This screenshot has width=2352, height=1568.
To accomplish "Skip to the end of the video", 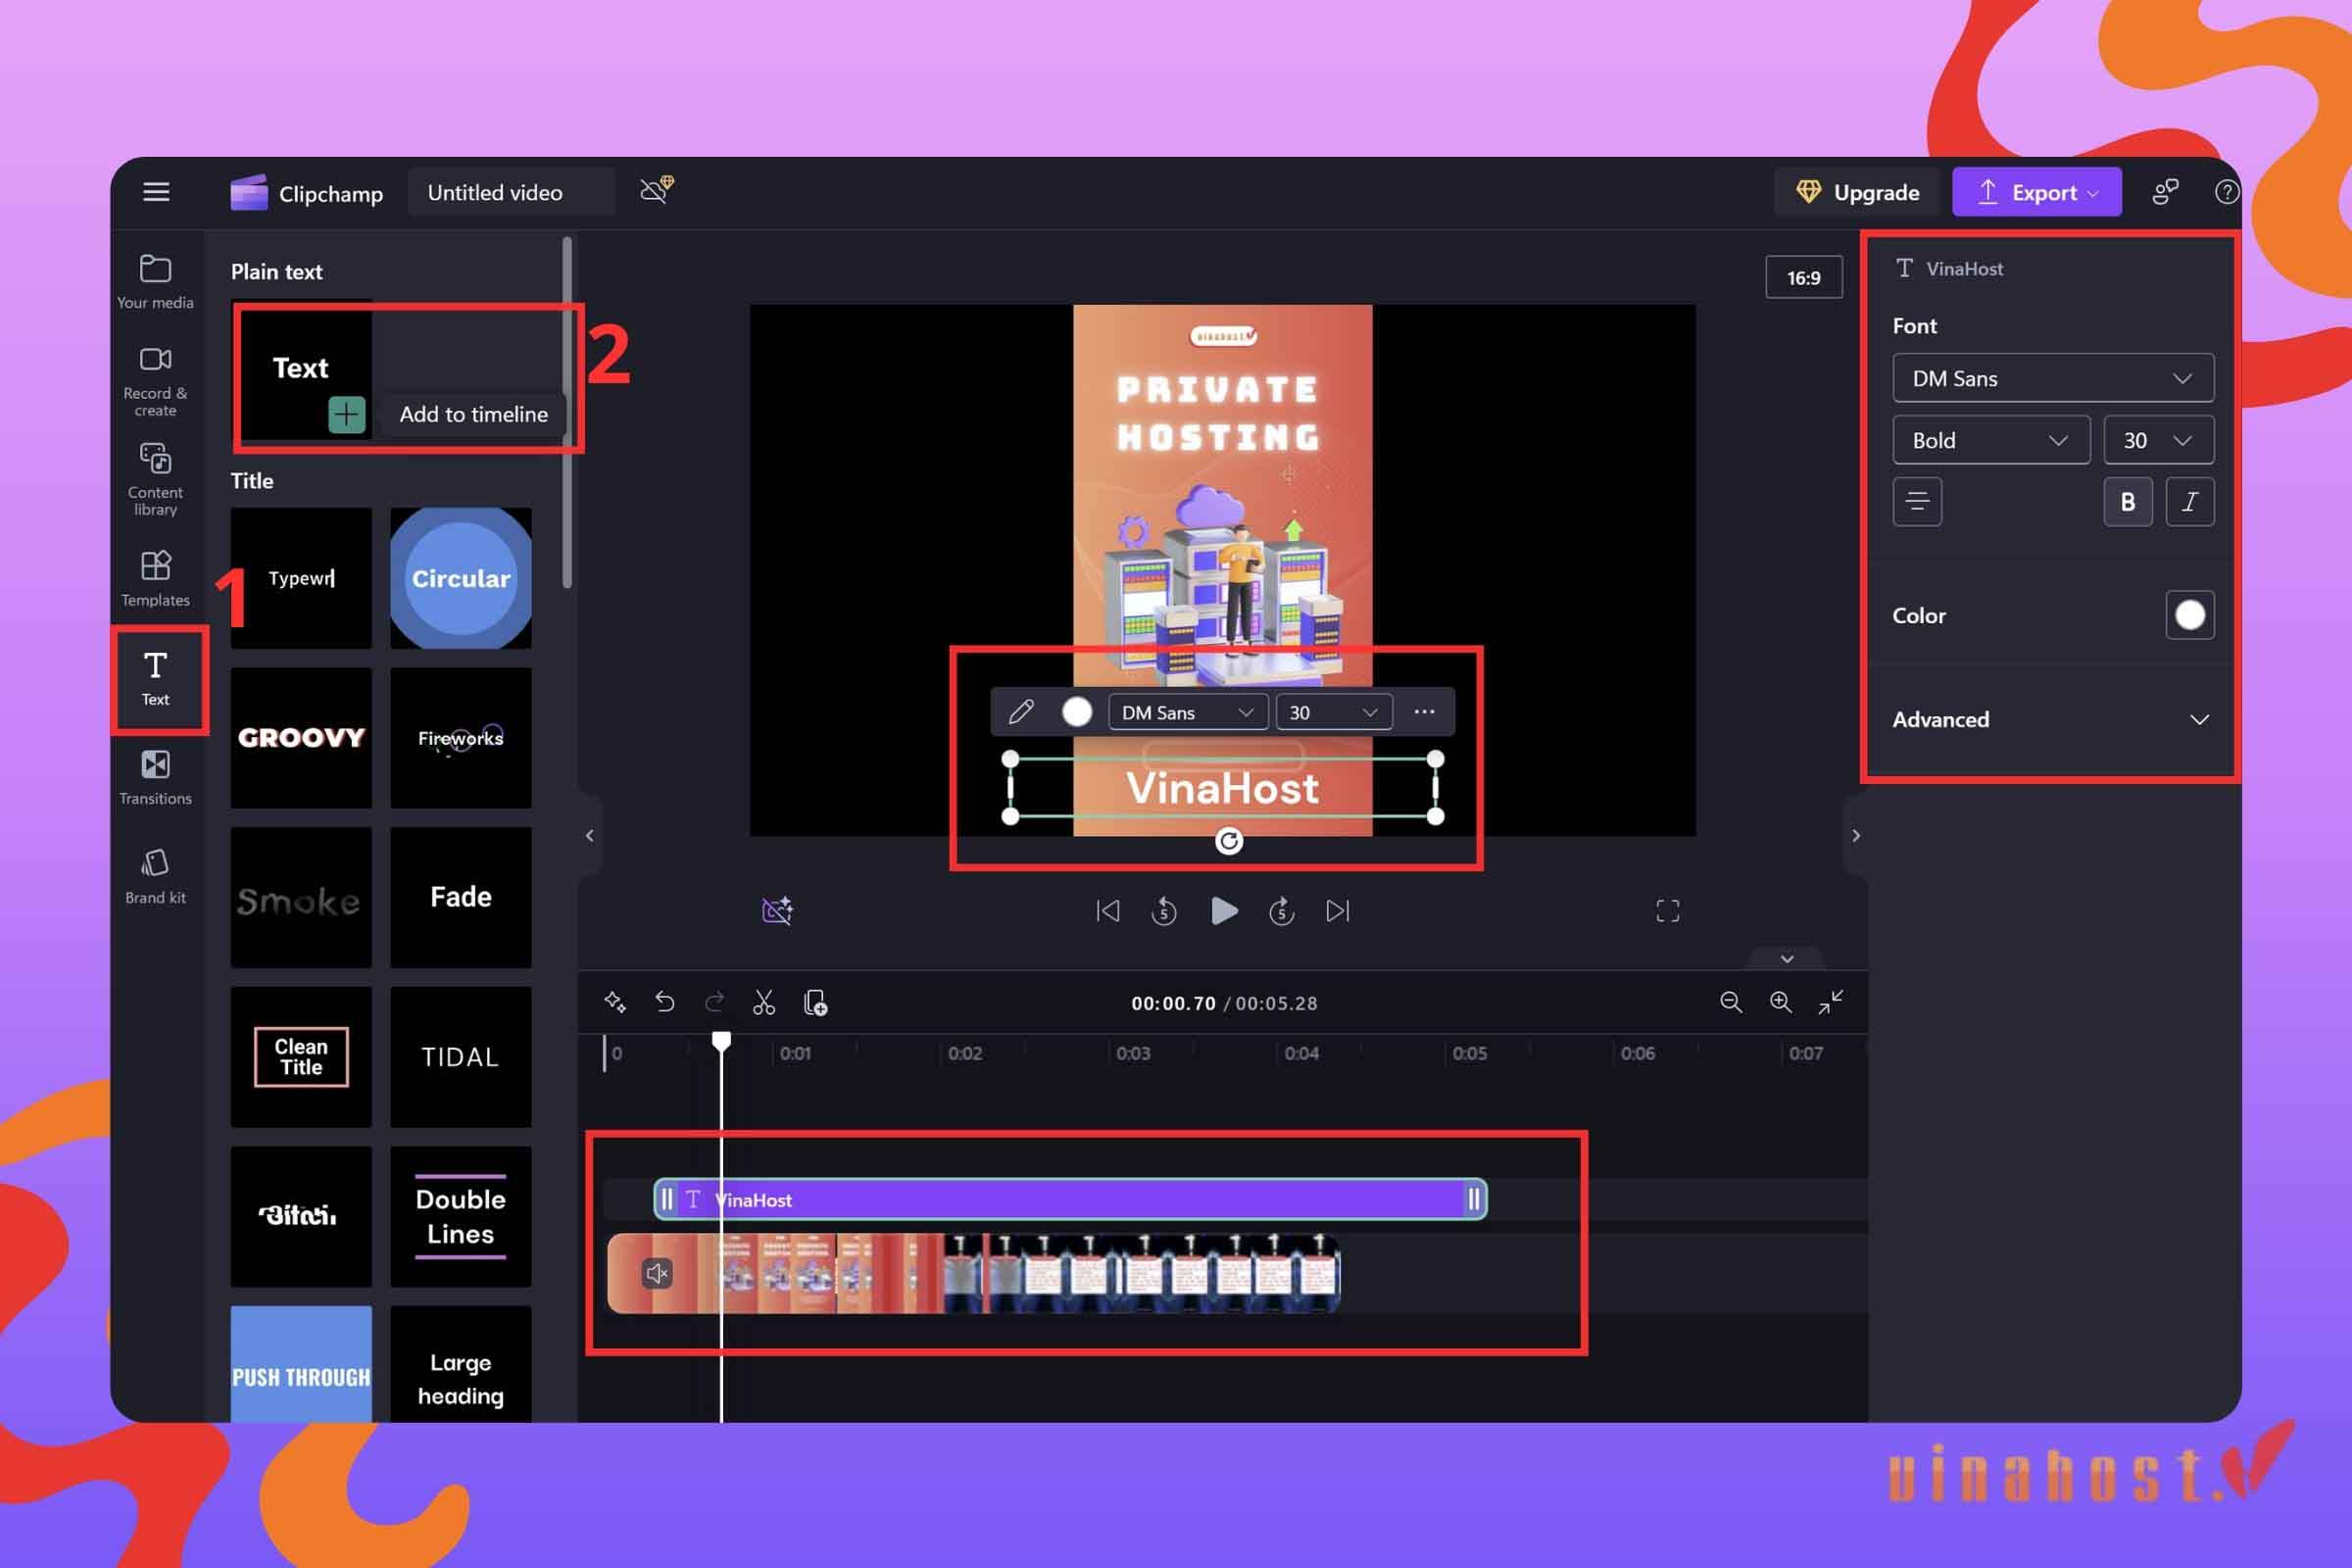I will 1338,911.
